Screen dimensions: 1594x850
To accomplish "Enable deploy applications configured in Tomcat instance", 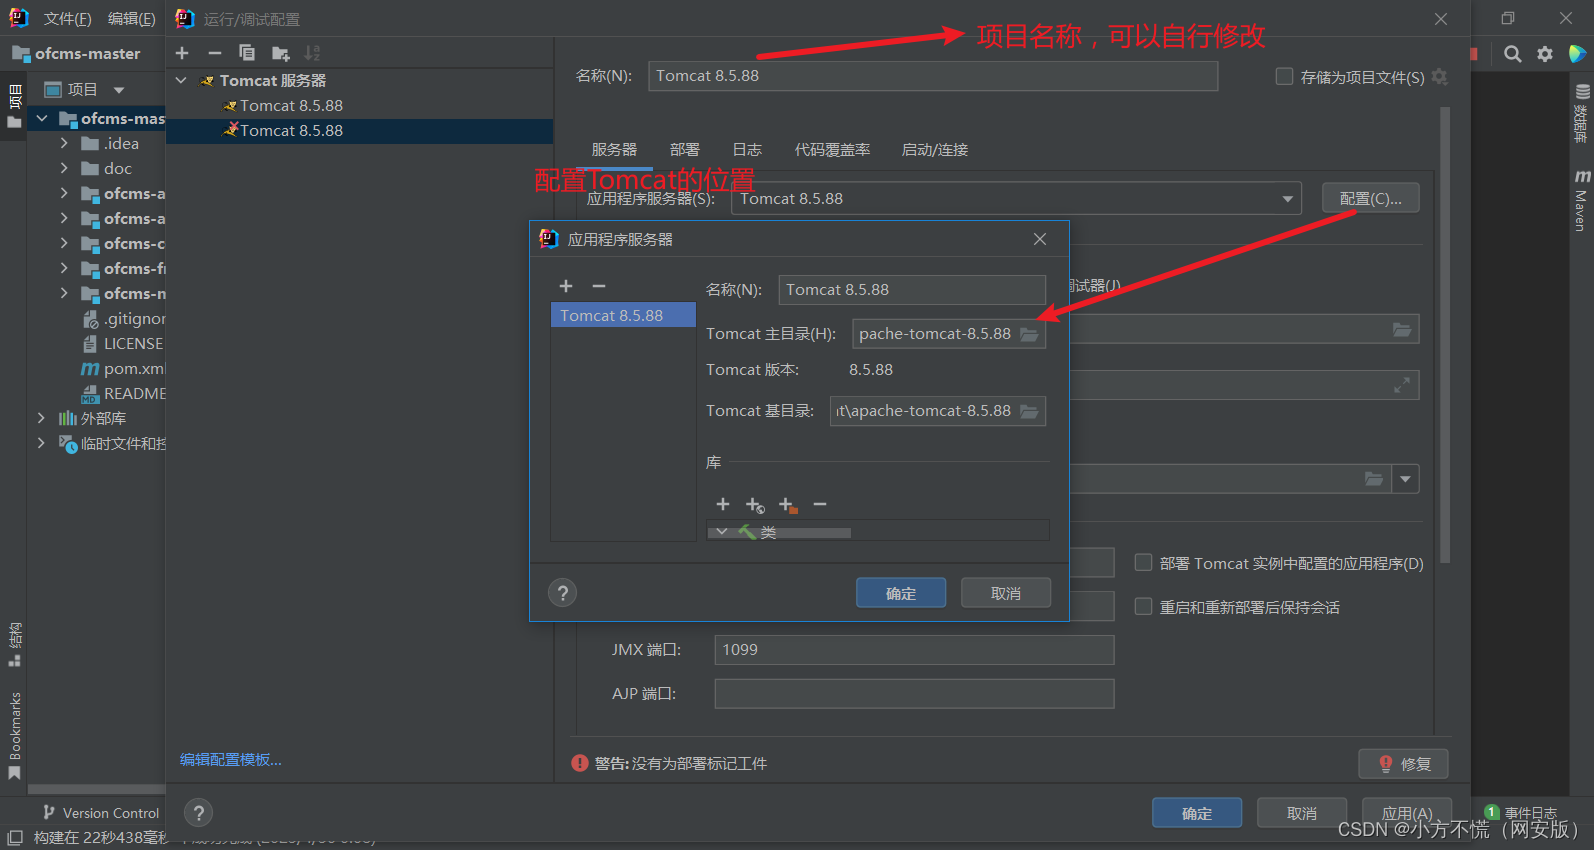I will pos(1144,563).
